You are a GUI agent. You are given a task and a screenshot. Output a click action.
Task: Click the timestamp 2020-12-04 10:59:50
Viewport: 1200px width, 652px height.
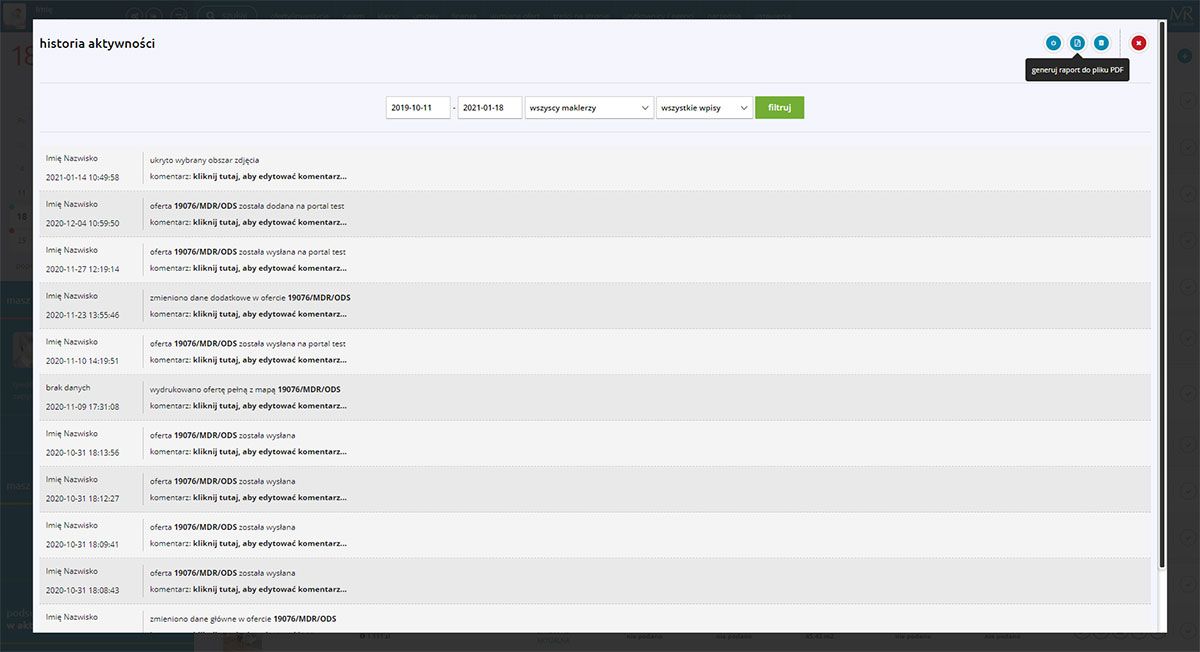83,223
